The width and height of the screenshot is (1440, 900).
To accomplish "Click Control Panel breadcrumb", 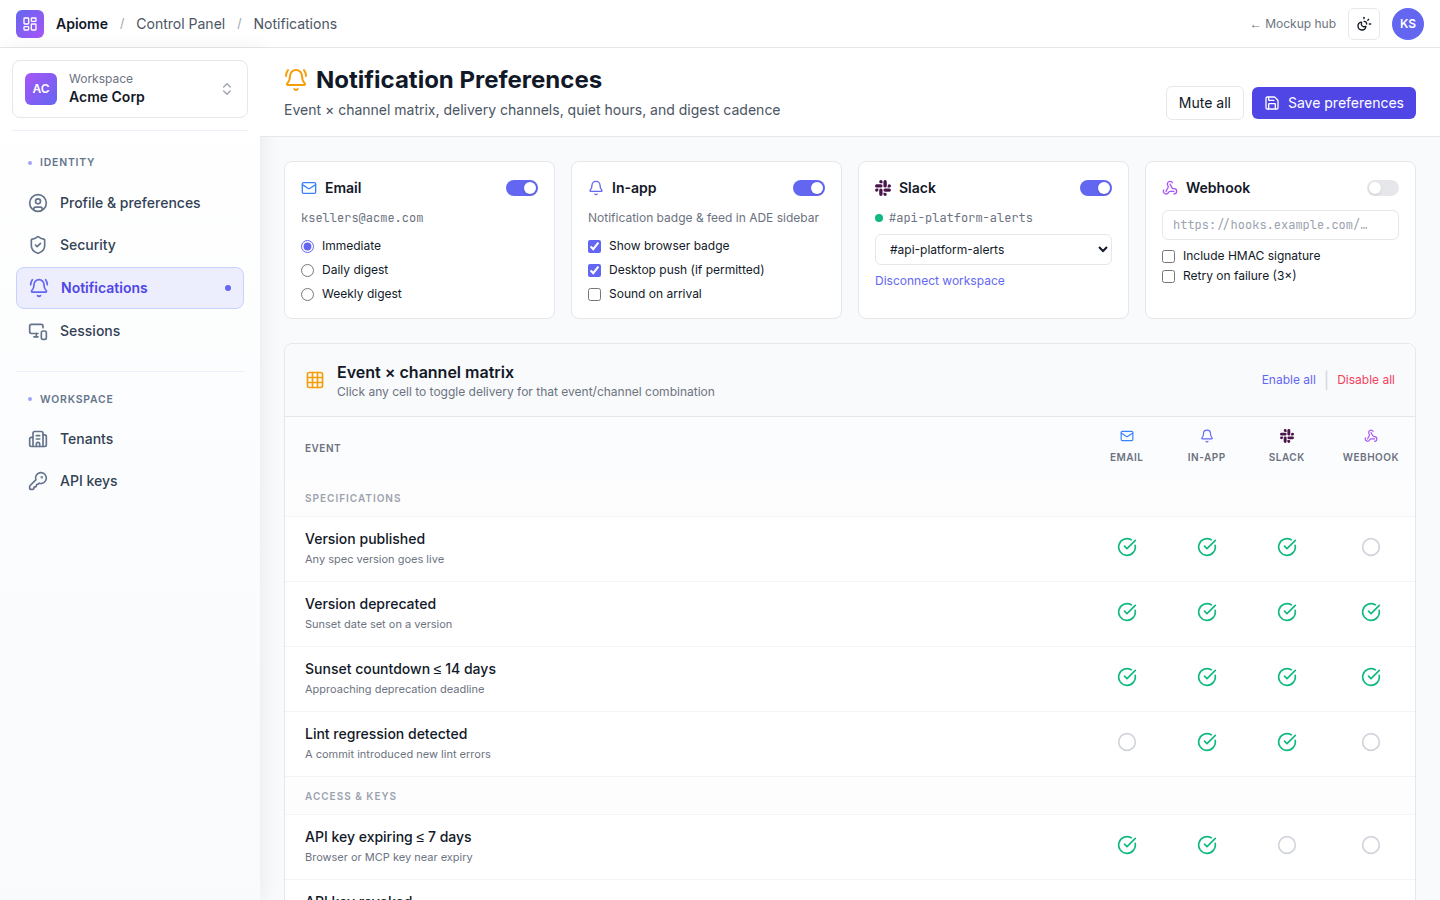I will [181, 24].
